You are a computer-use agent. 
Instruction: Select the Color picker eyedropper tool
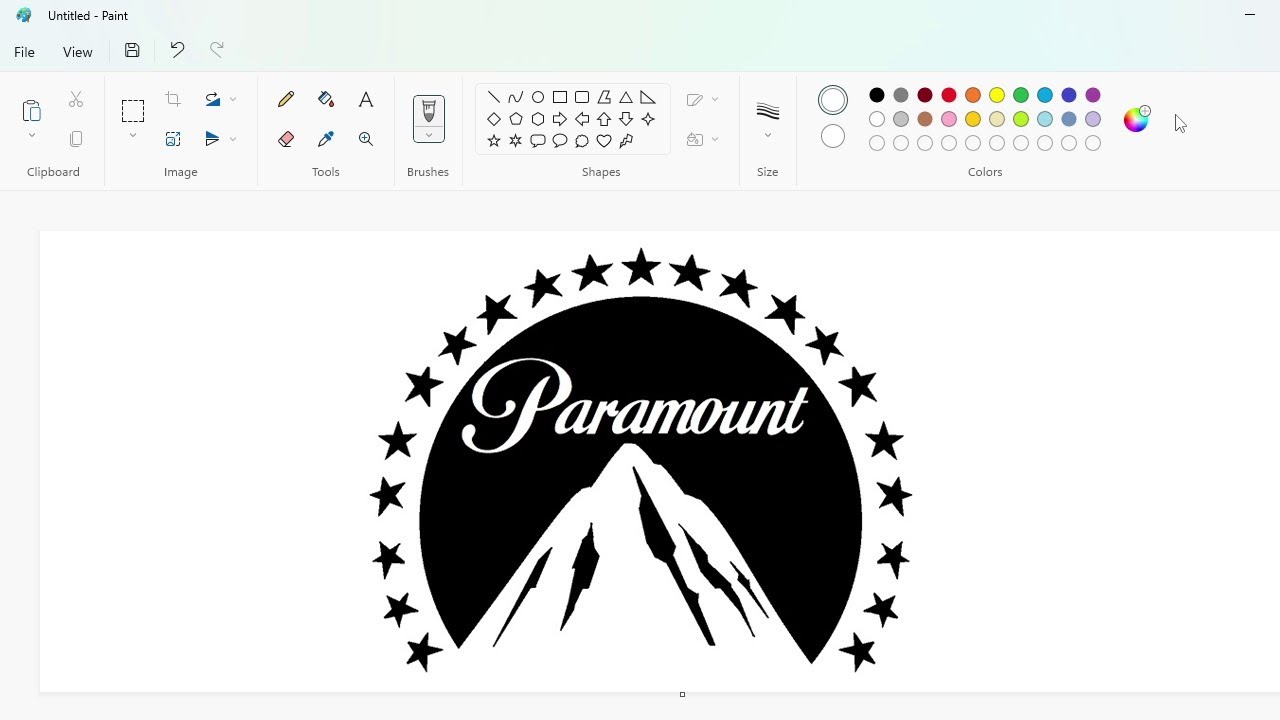[x=326, y=139]
